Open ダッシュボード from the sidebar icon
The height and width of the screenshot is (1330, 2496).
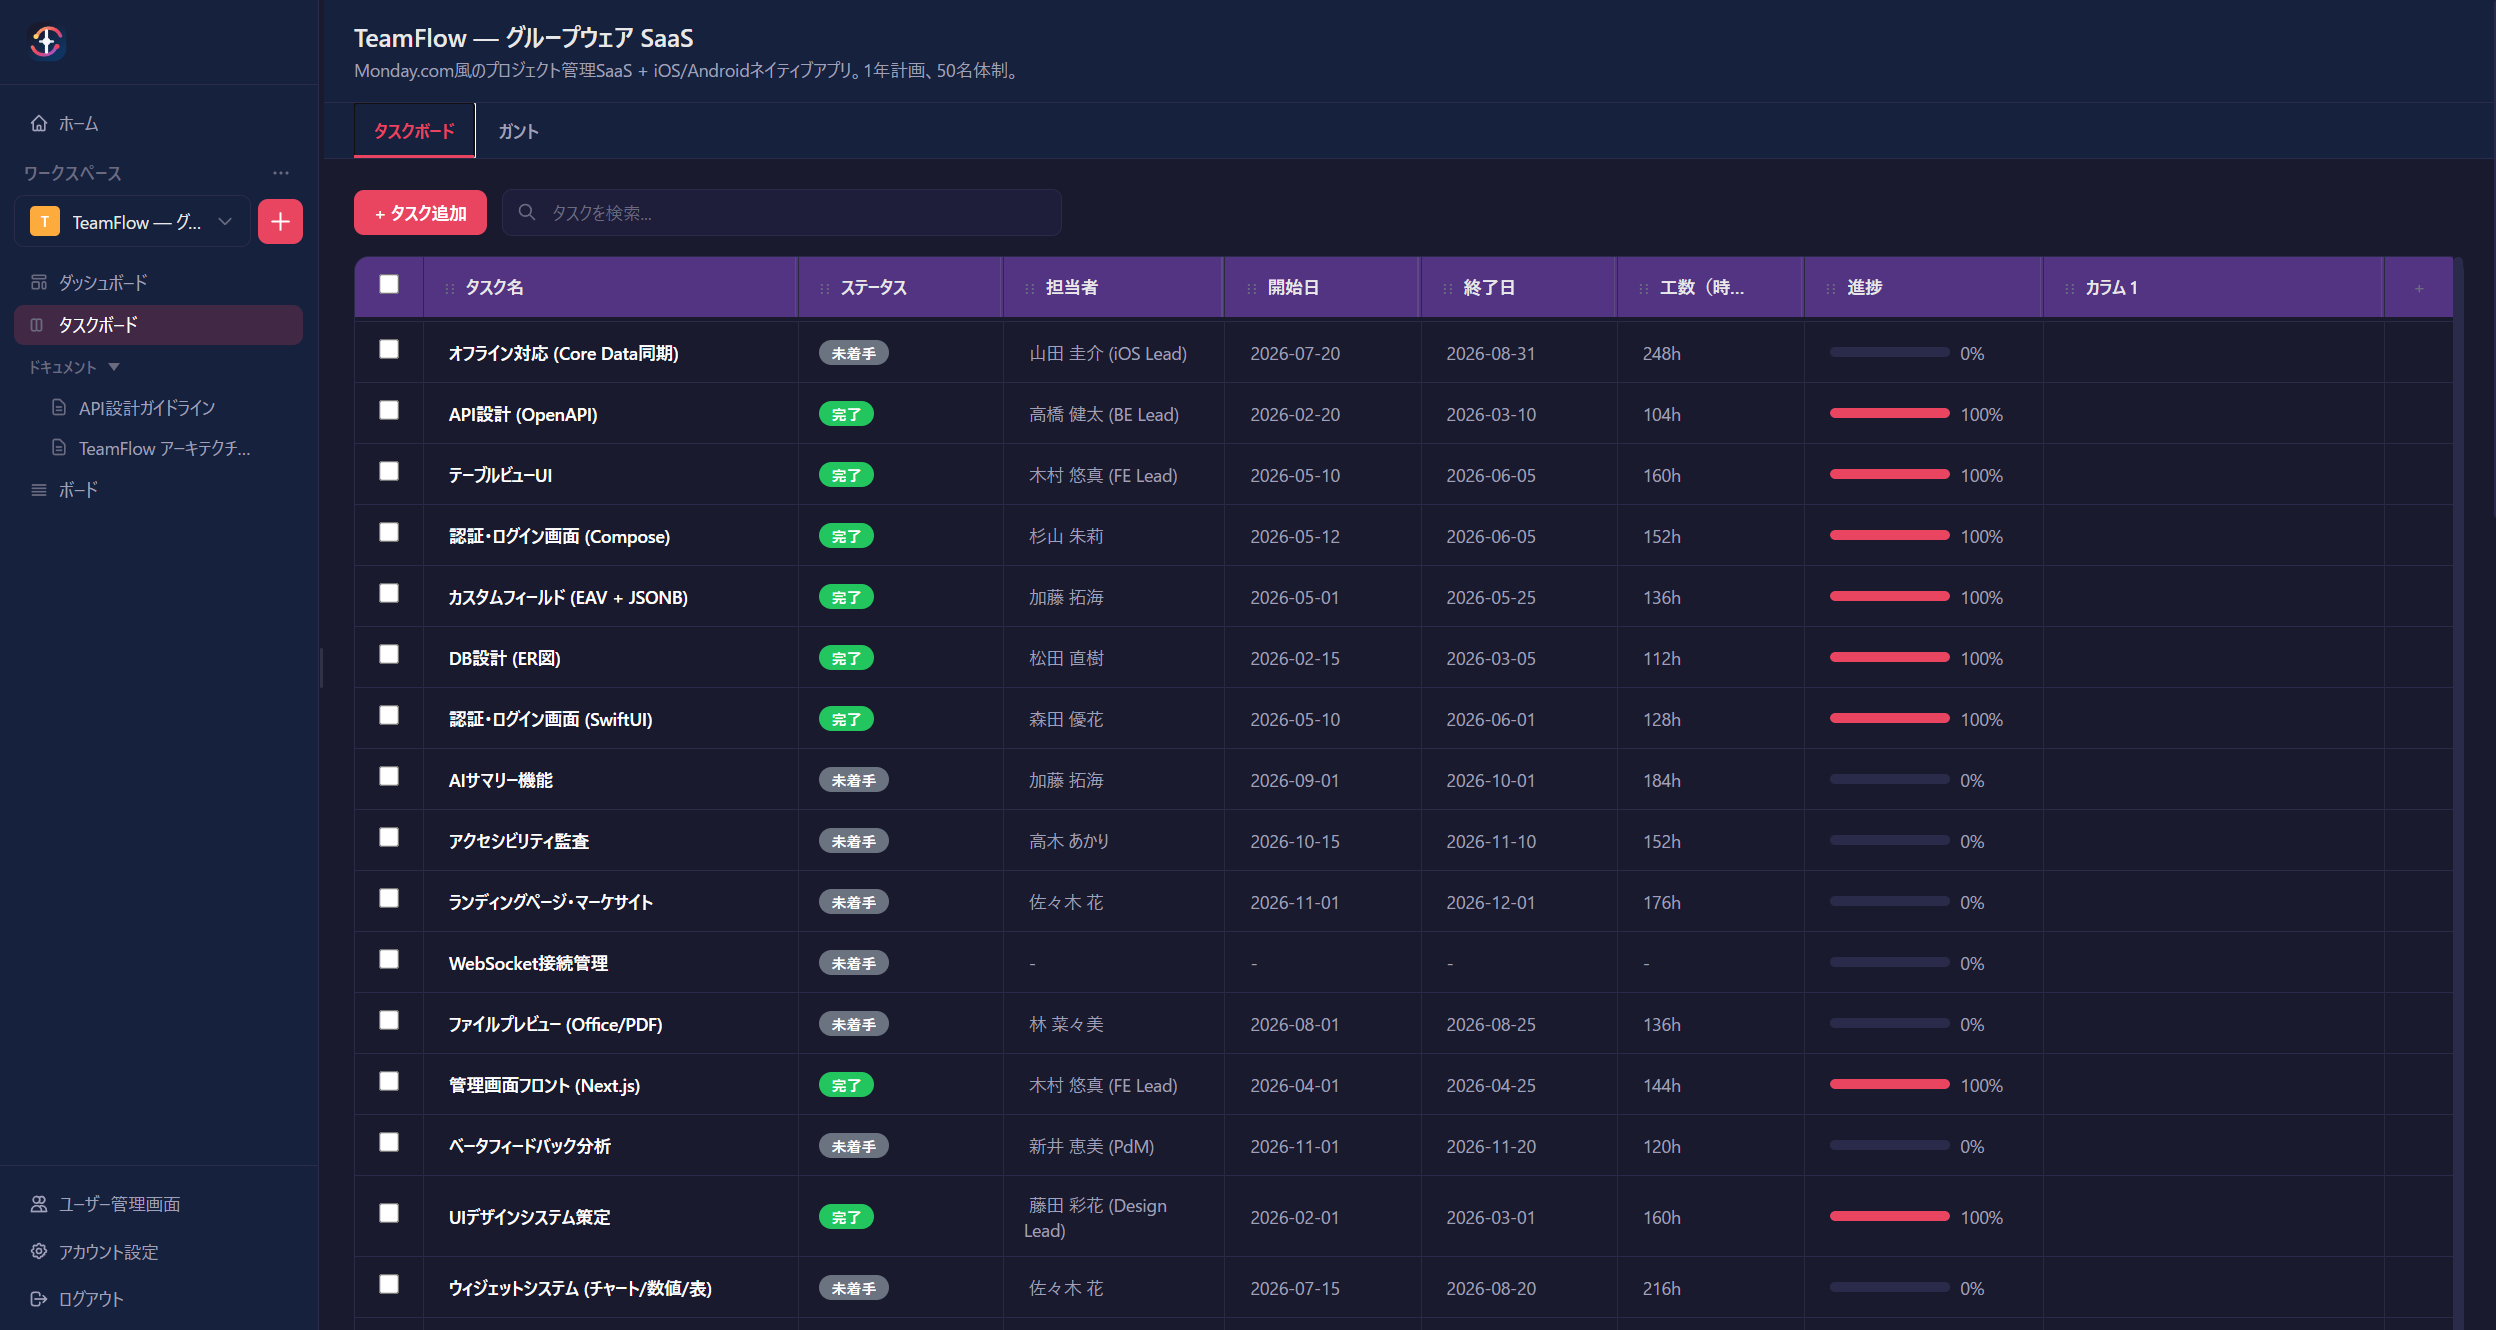click(39, 282)
